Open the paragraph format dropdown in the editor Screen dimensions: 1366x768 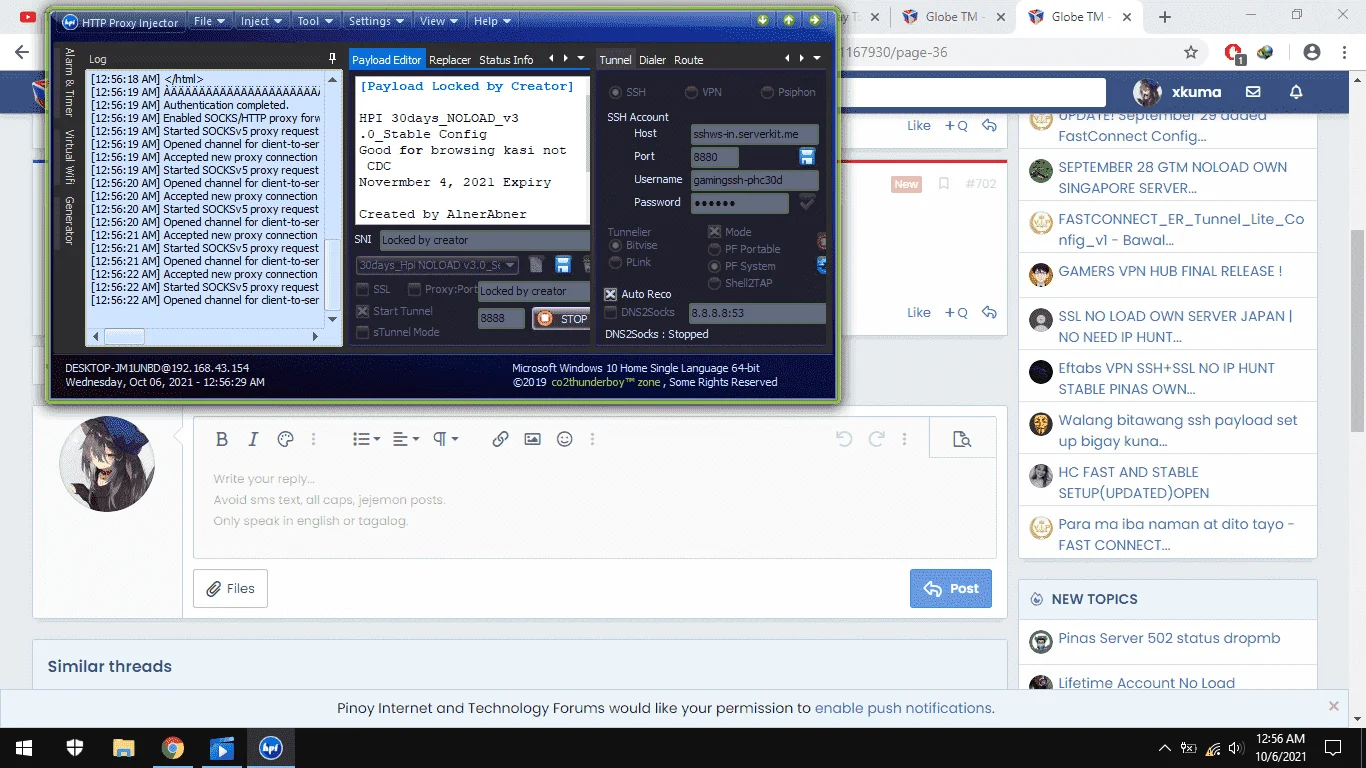[445, 439]
